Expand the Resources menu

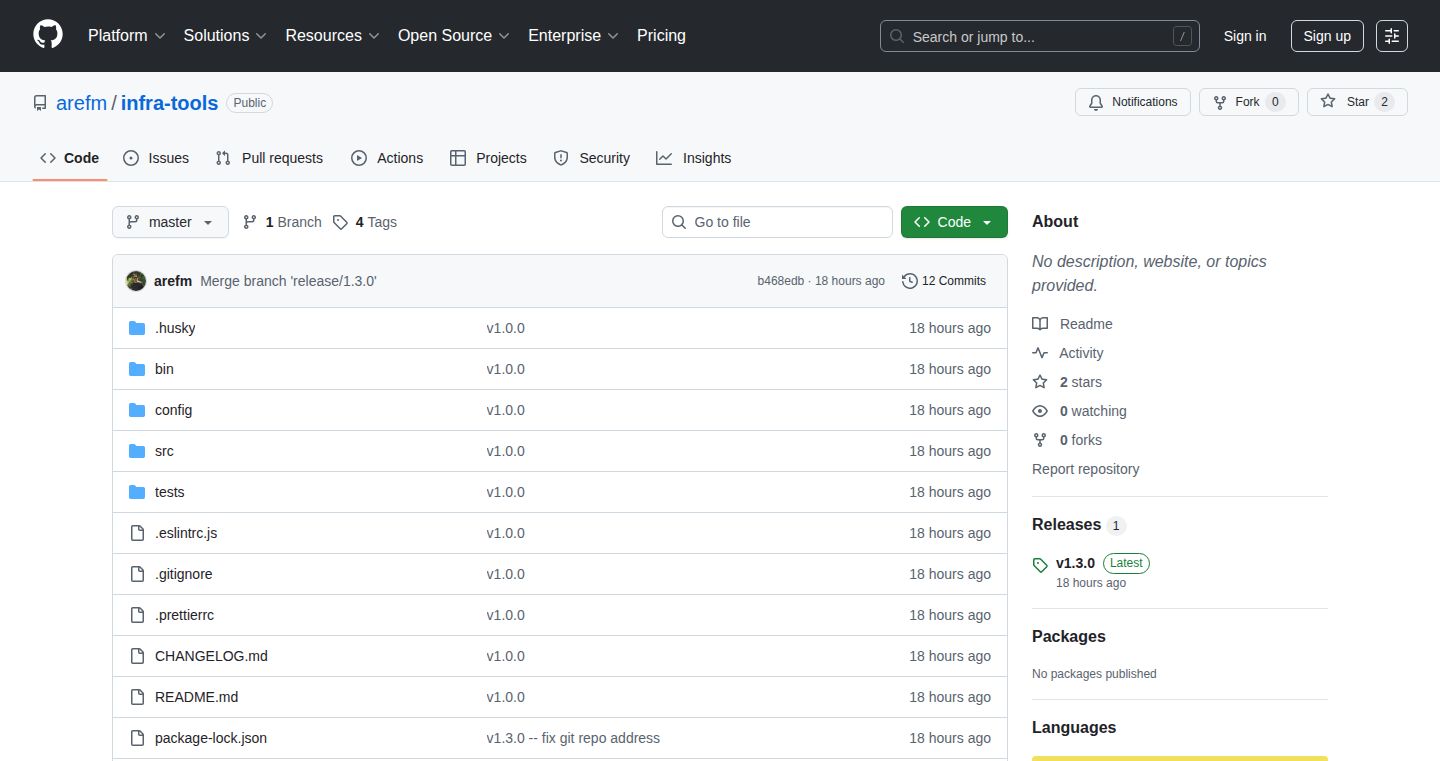tap(332, 35)
